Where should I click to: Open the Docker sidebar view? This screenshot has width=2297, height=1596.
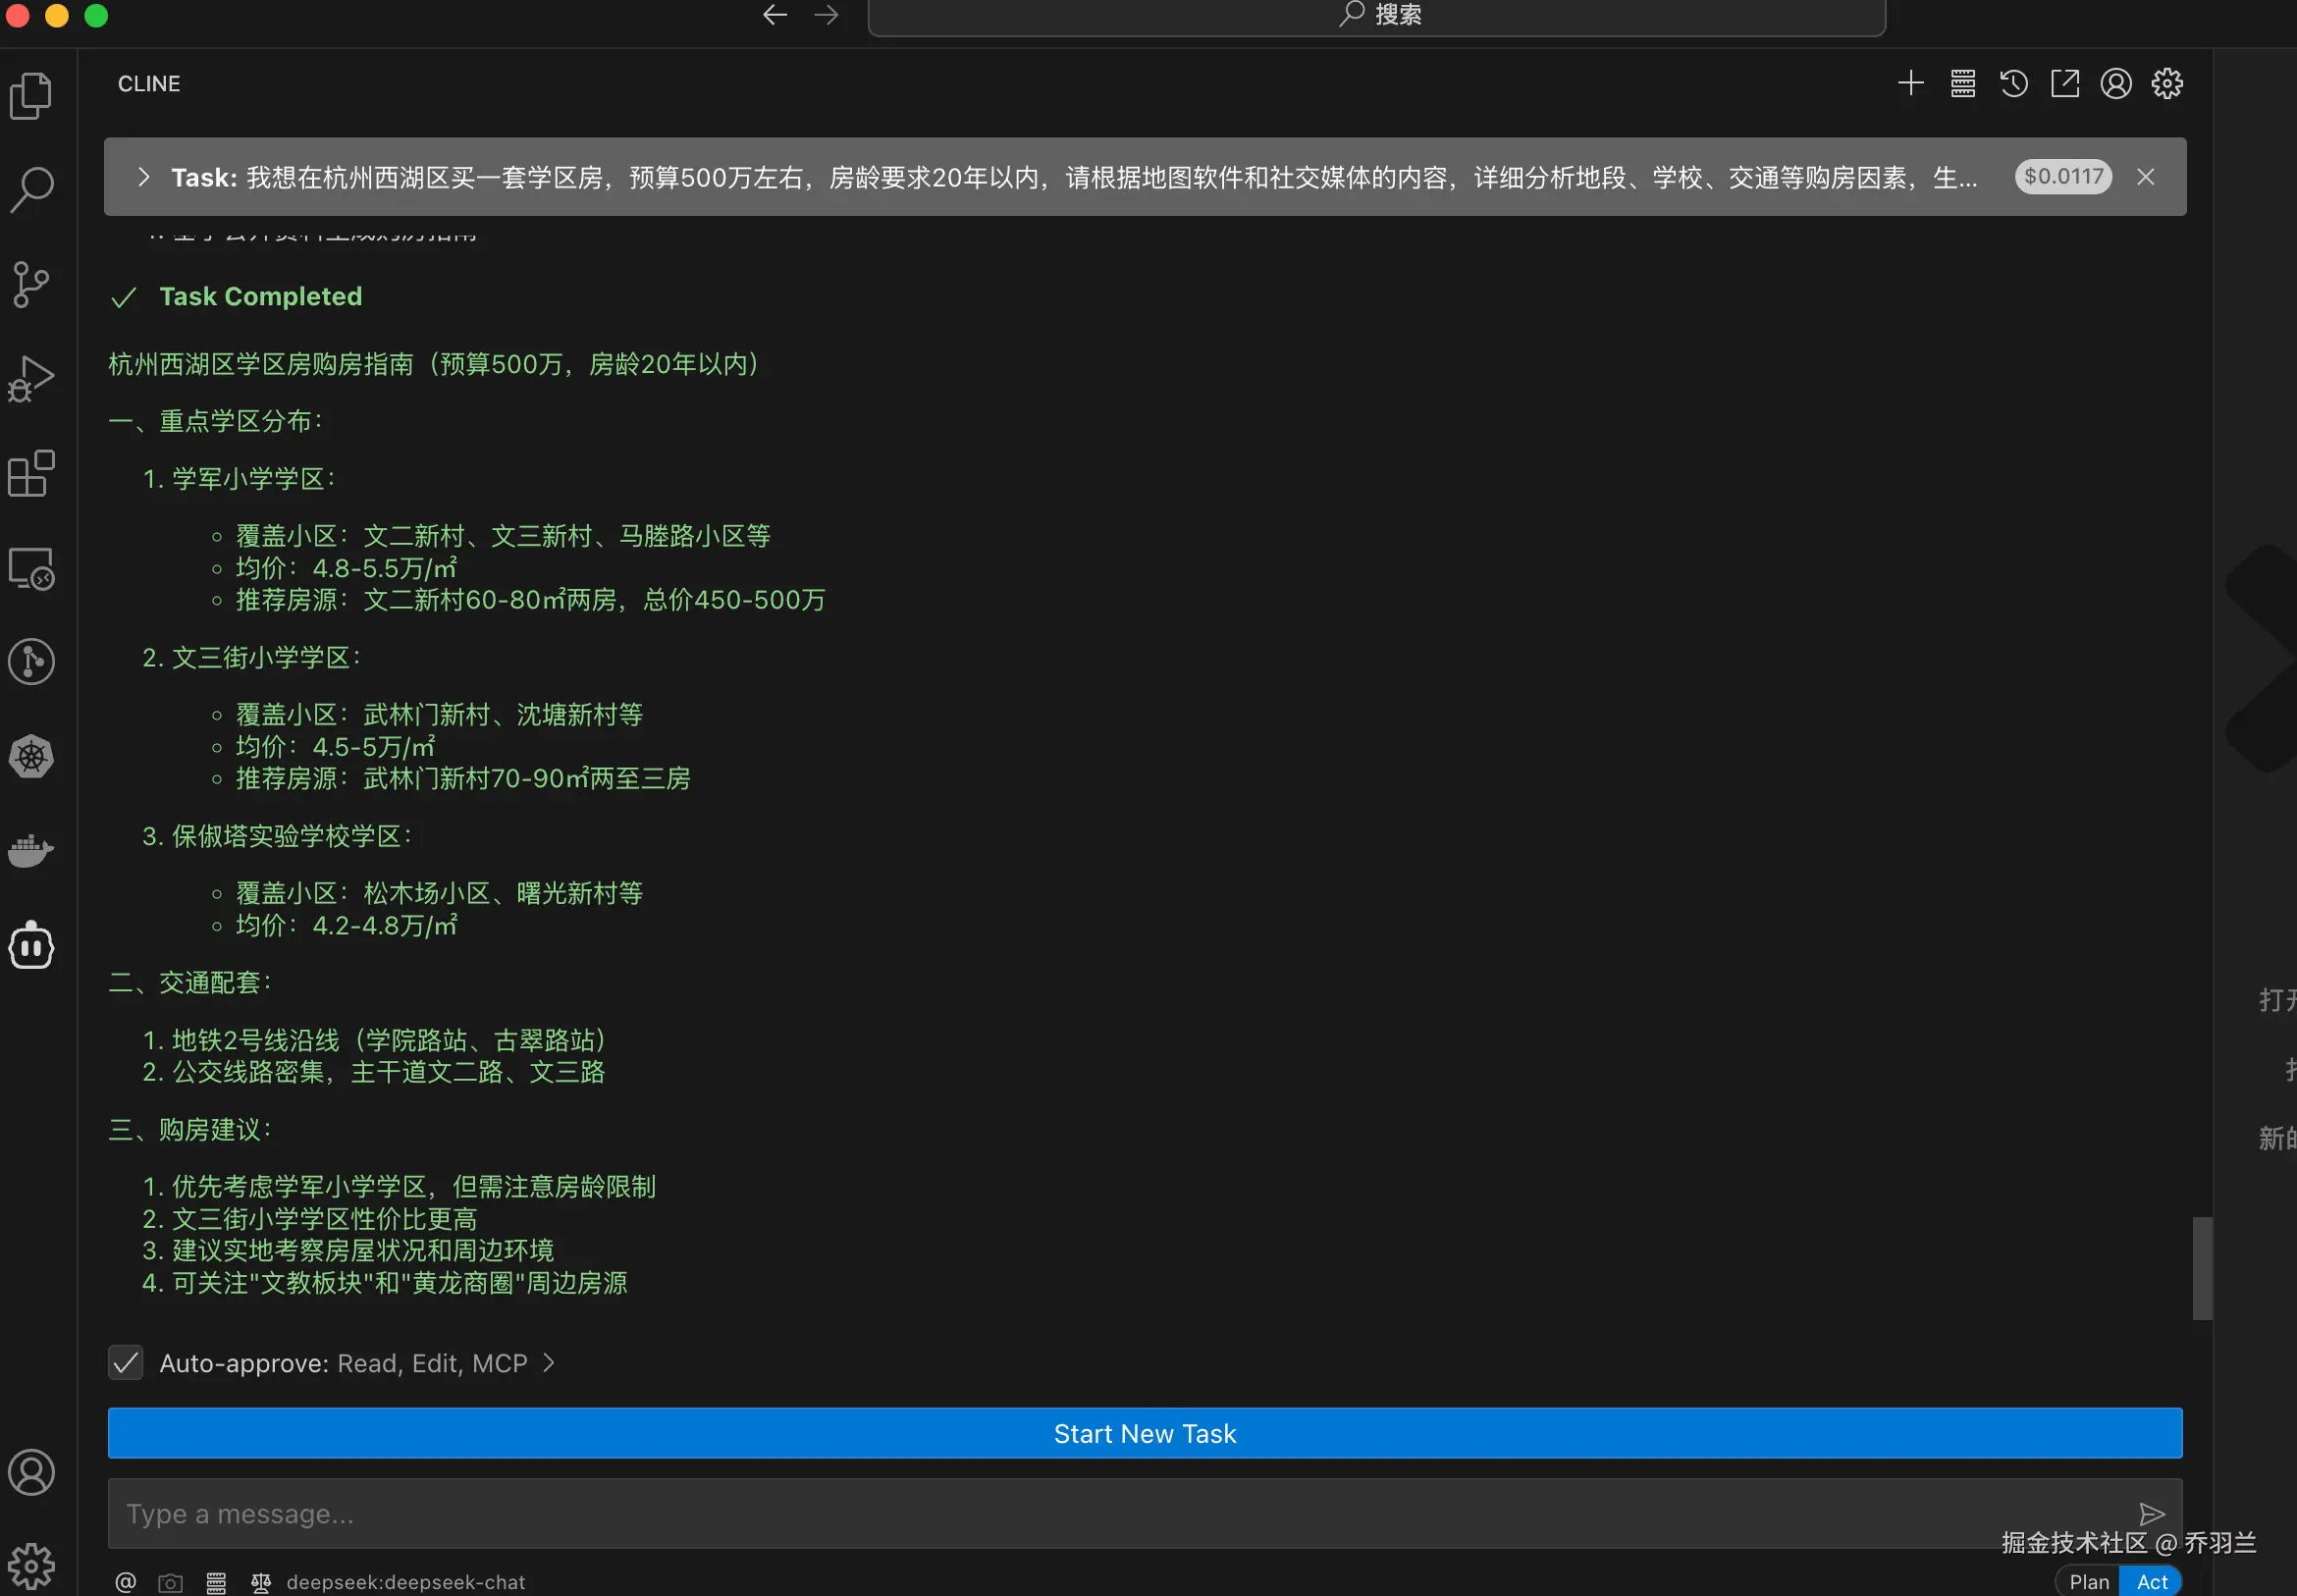click(31, 851)
